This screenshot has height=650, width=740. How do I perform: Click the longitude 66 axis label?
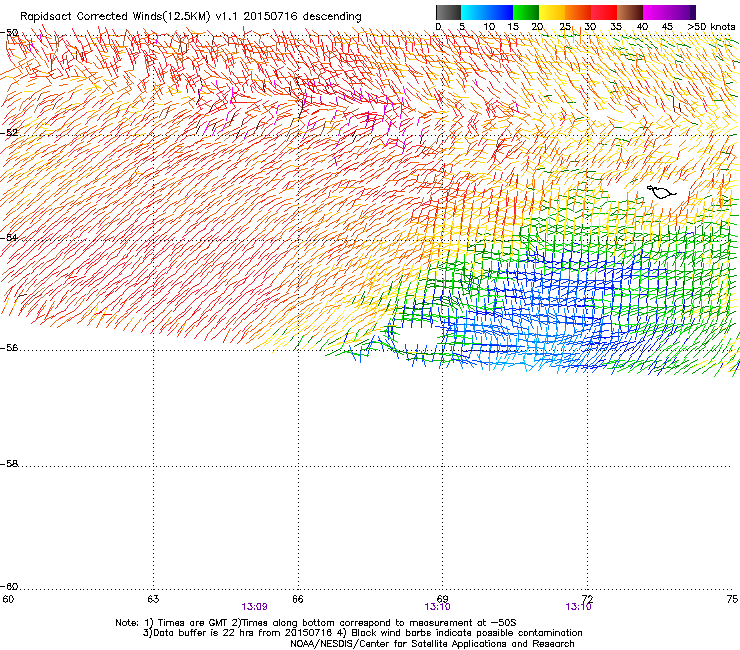298,599
